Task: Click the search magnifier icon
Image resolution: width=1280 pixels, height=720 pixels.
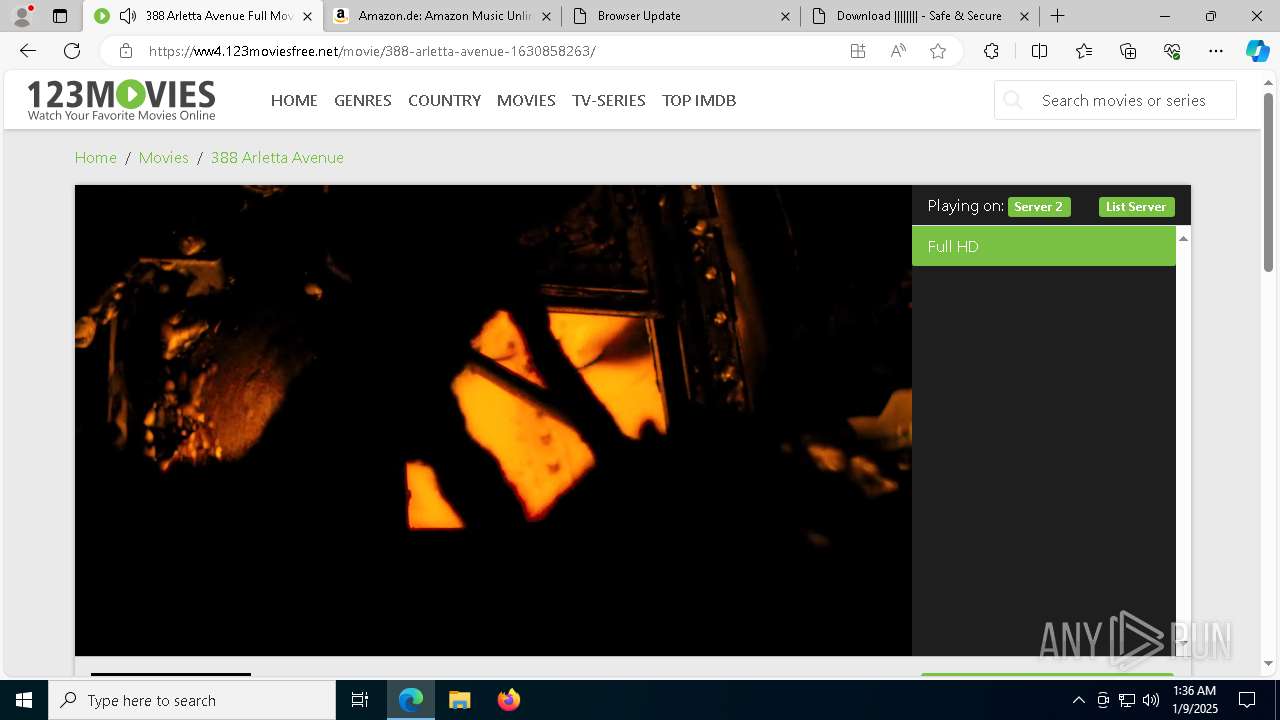Action: point(1013,100)
